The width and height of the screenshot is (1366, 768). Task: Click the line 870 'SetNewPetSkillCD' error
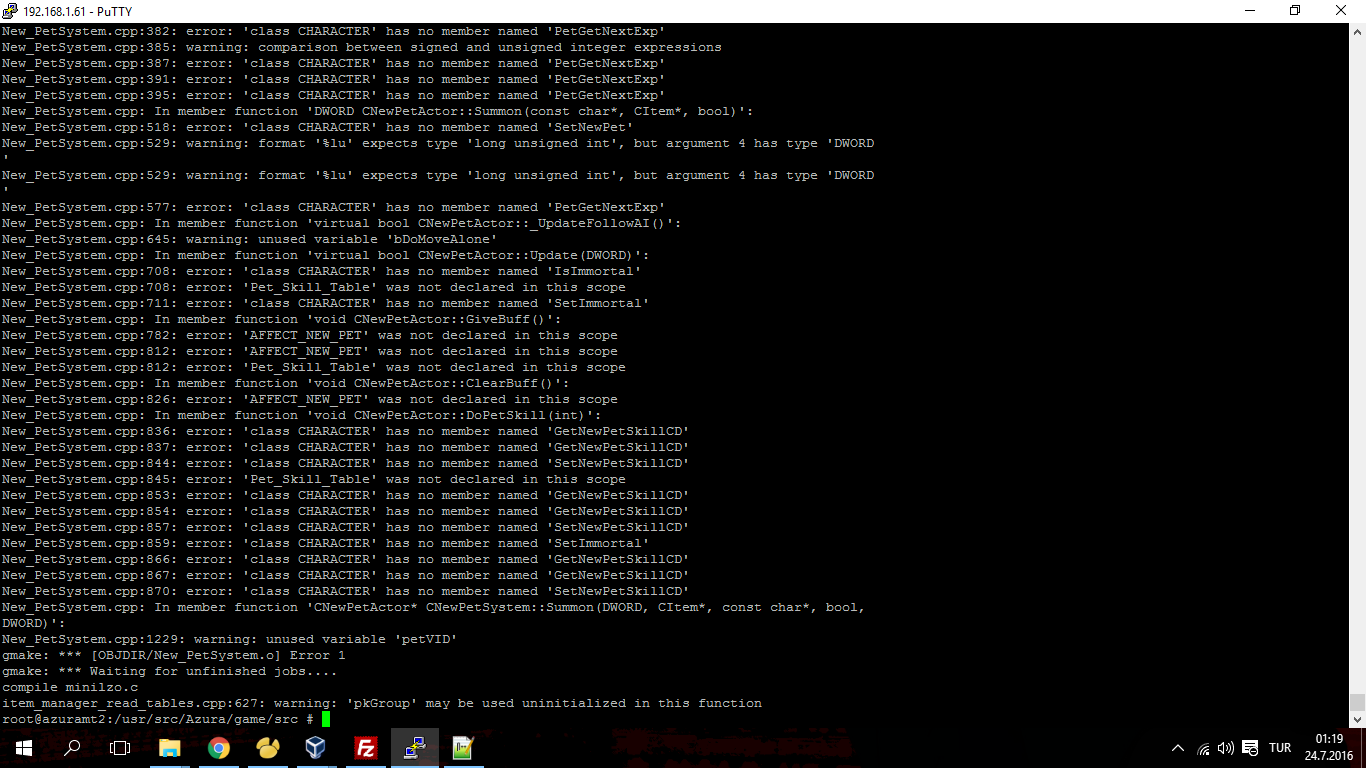(x=346, y=591)
